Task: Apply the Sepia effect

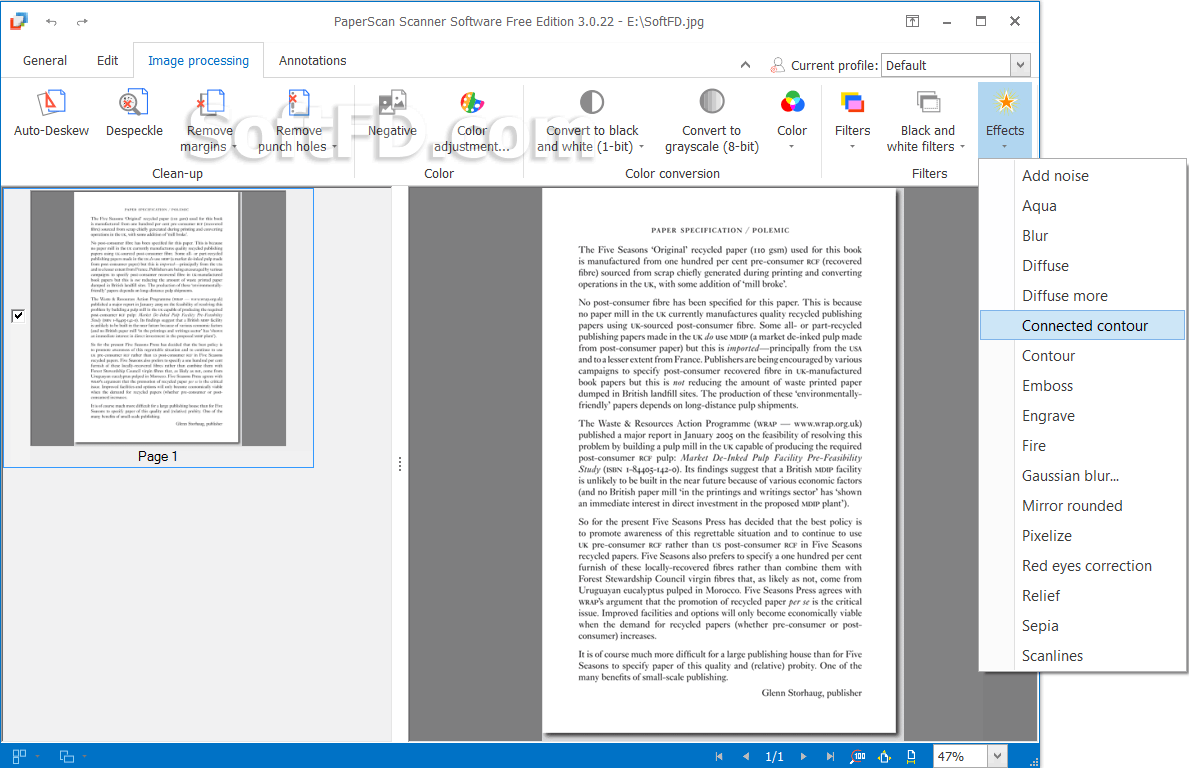Action: (x=1083, y=625)
